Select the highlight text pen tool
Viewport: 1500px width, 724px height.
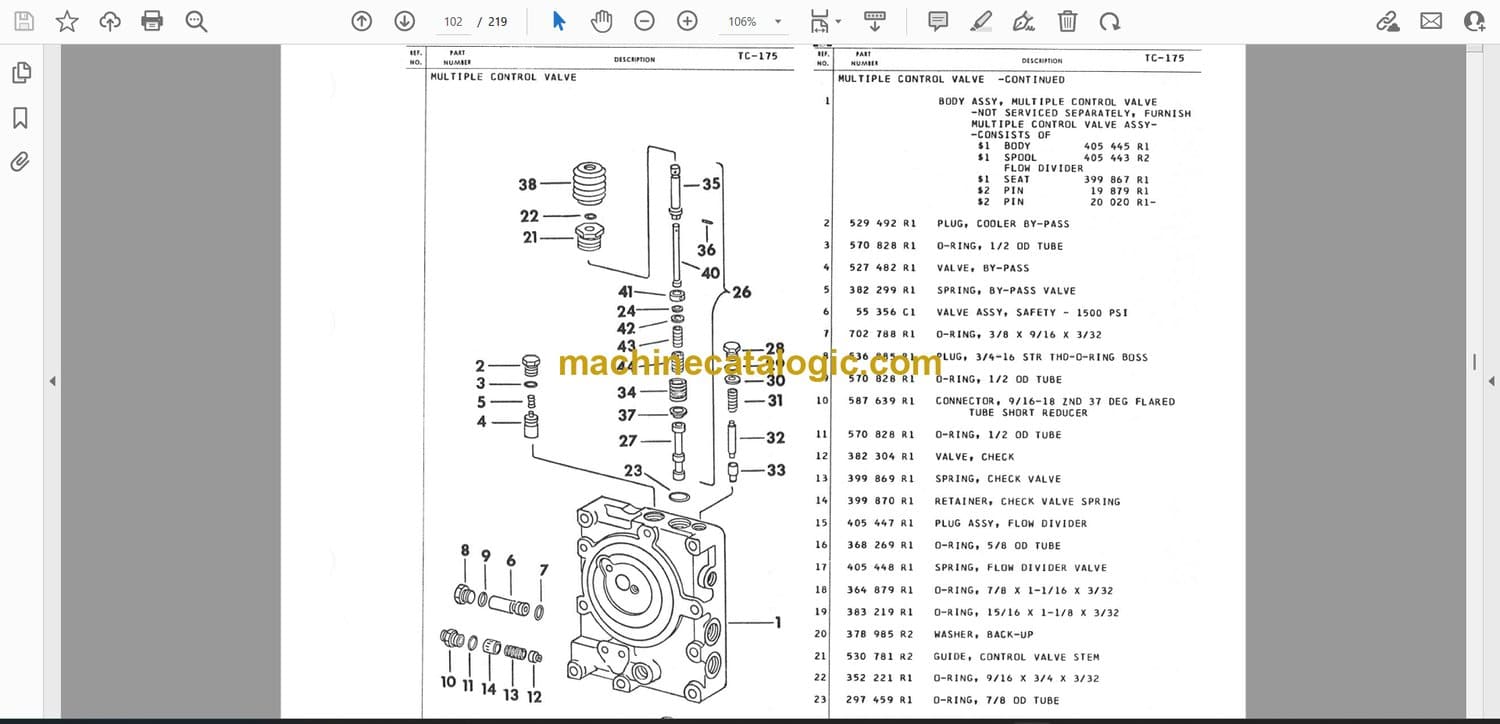point(981,21)
